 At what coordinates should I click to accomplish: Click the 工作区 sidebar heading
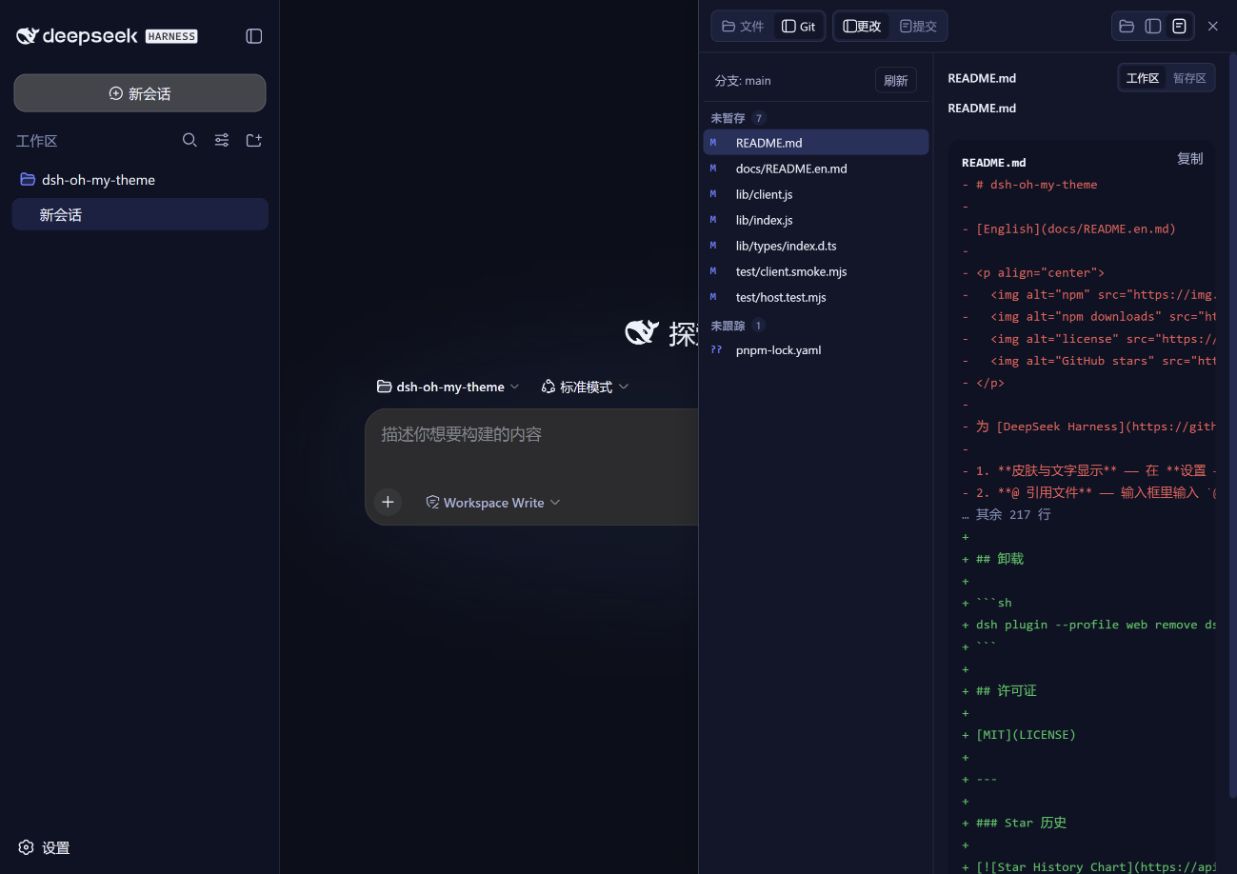coord(37,141)
